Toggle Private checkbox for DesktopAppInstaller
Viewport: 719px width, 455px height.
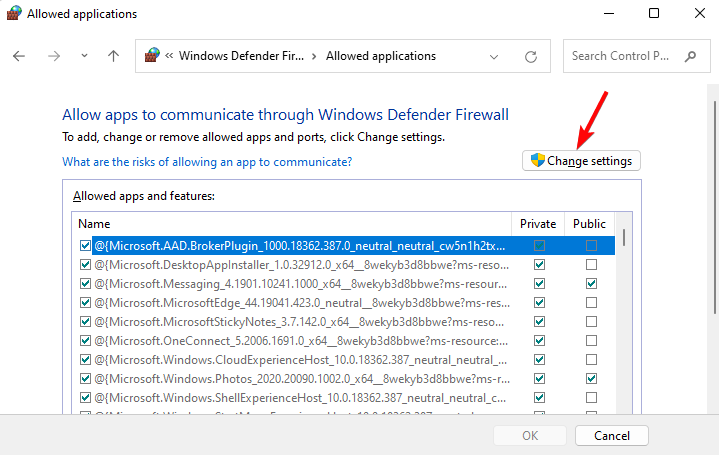tap(539, 265)
